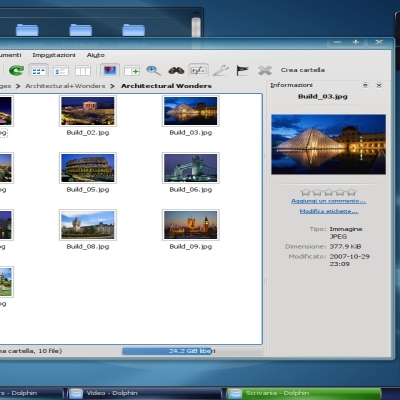Screen dimensions: 400x400
Task: Switch to Icons view mode
Action: pyautogui.click(x=38, y=71)
